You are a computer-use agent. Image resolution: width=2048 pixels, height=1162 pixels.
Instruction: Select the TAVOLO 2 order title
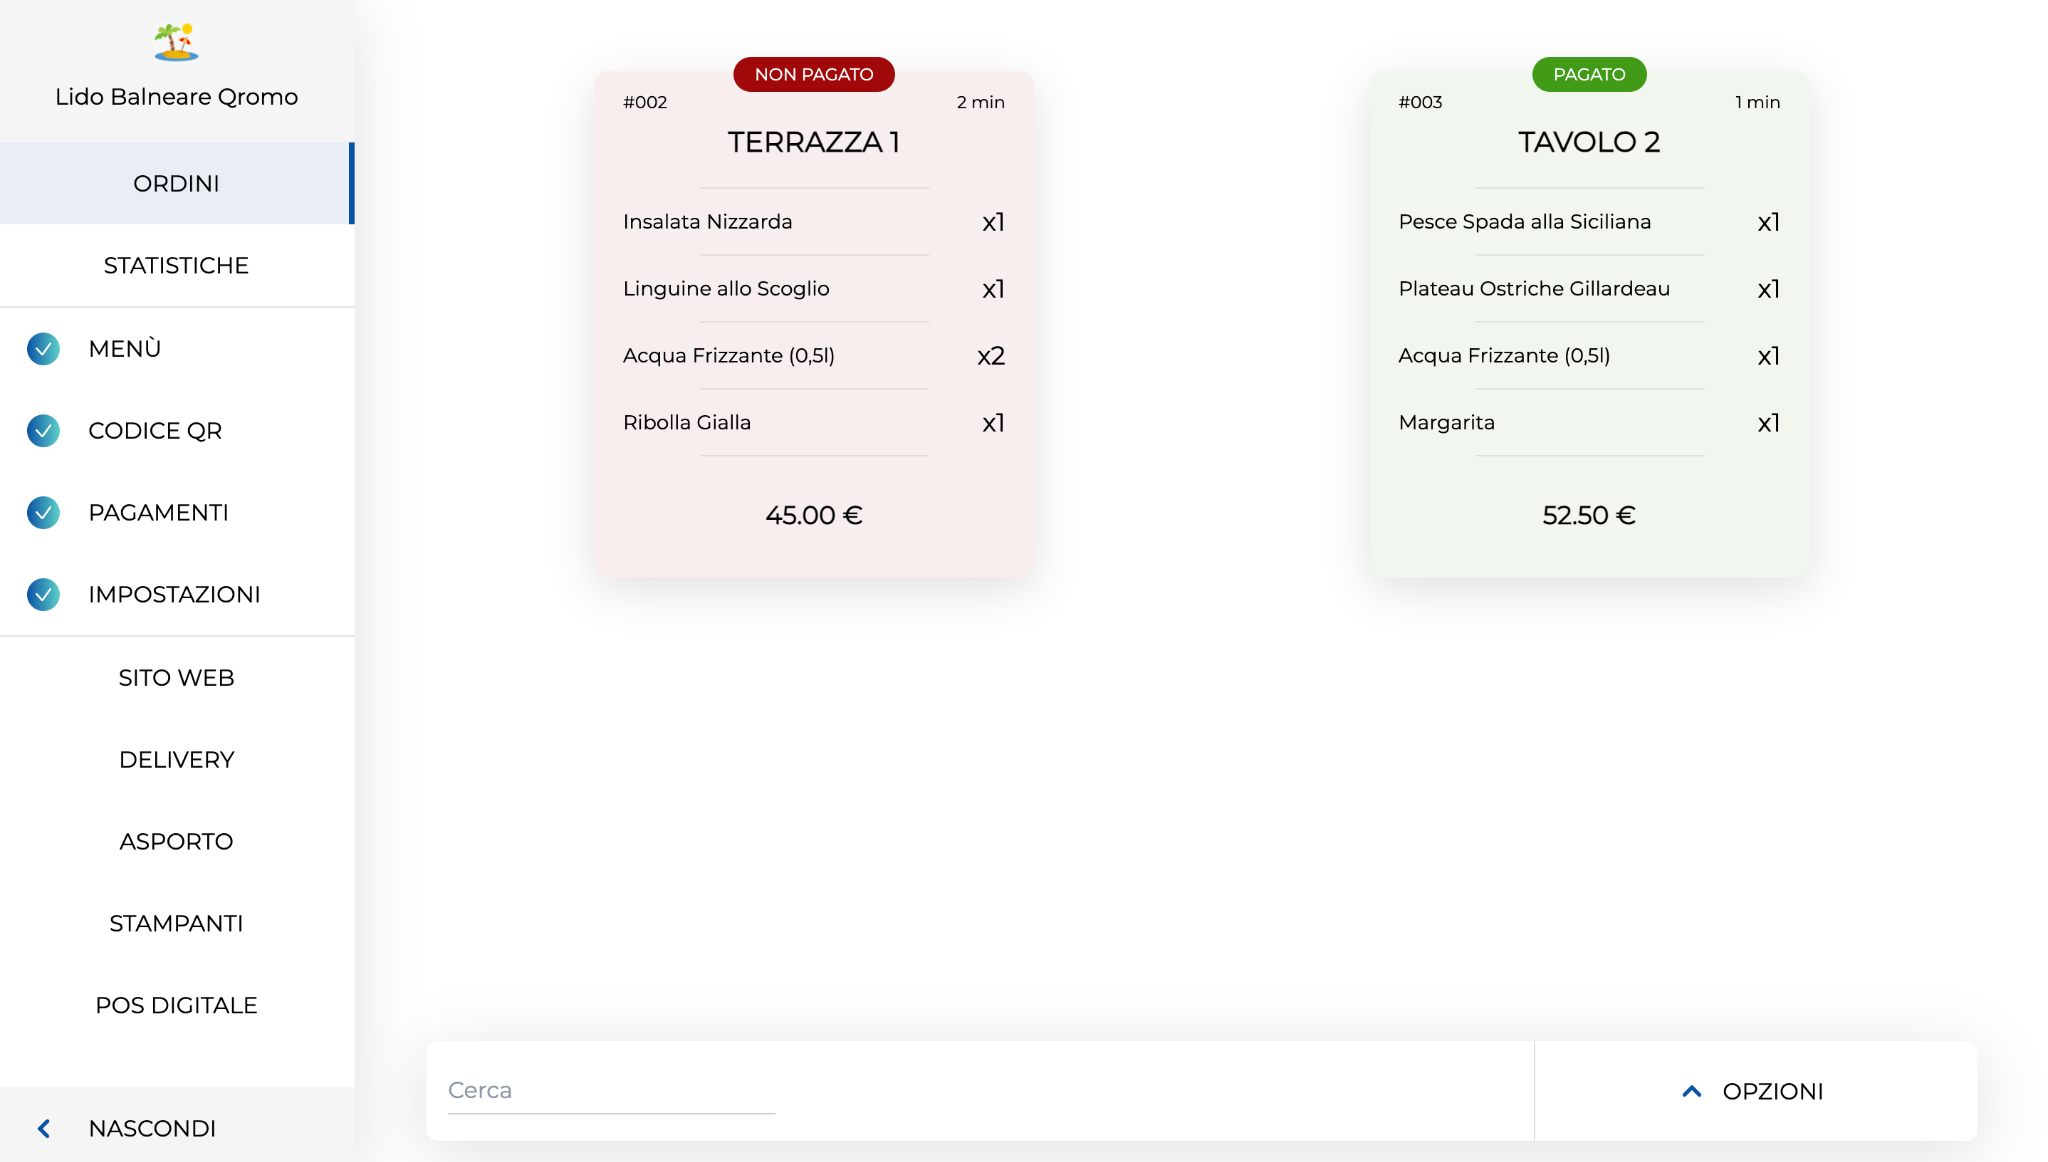pyautogui.click(x=1589, y=142)
